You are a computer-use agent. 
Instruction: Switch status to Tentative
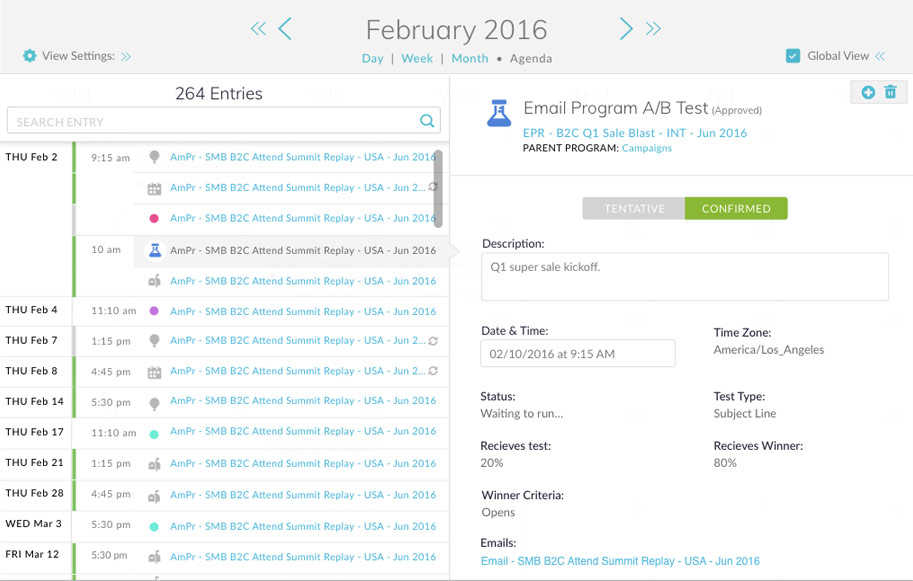[634, 209]
